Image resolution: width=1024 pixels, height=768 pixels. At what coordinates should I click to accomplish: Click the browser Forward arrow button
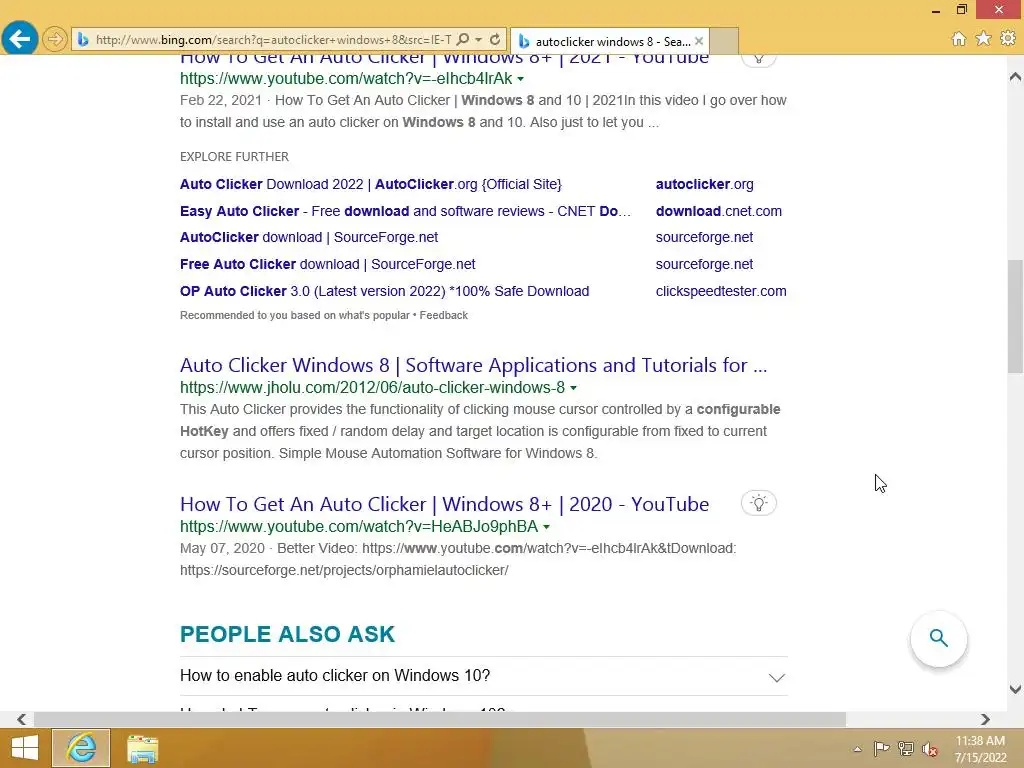55,39
